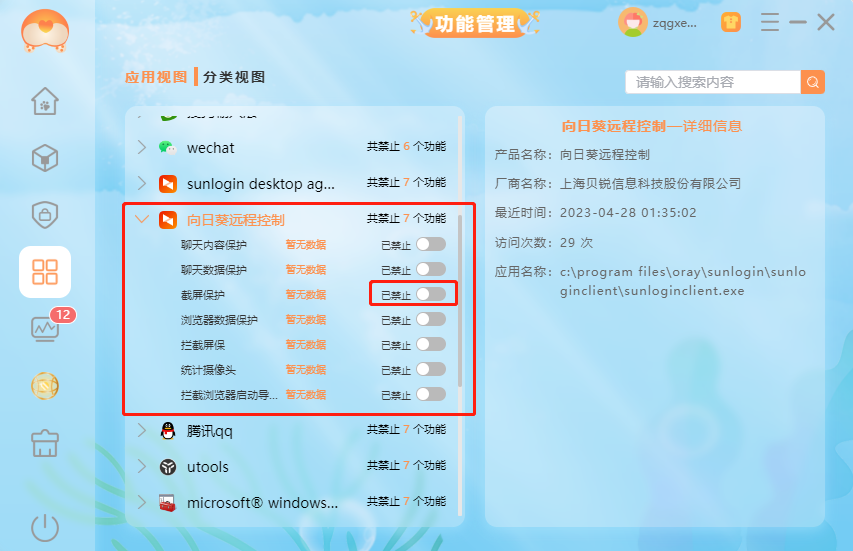Toggle the 聊天数据保护 switch
This screenshot has height=551, width=853.
pyautogui.click(x=431, y=269)
